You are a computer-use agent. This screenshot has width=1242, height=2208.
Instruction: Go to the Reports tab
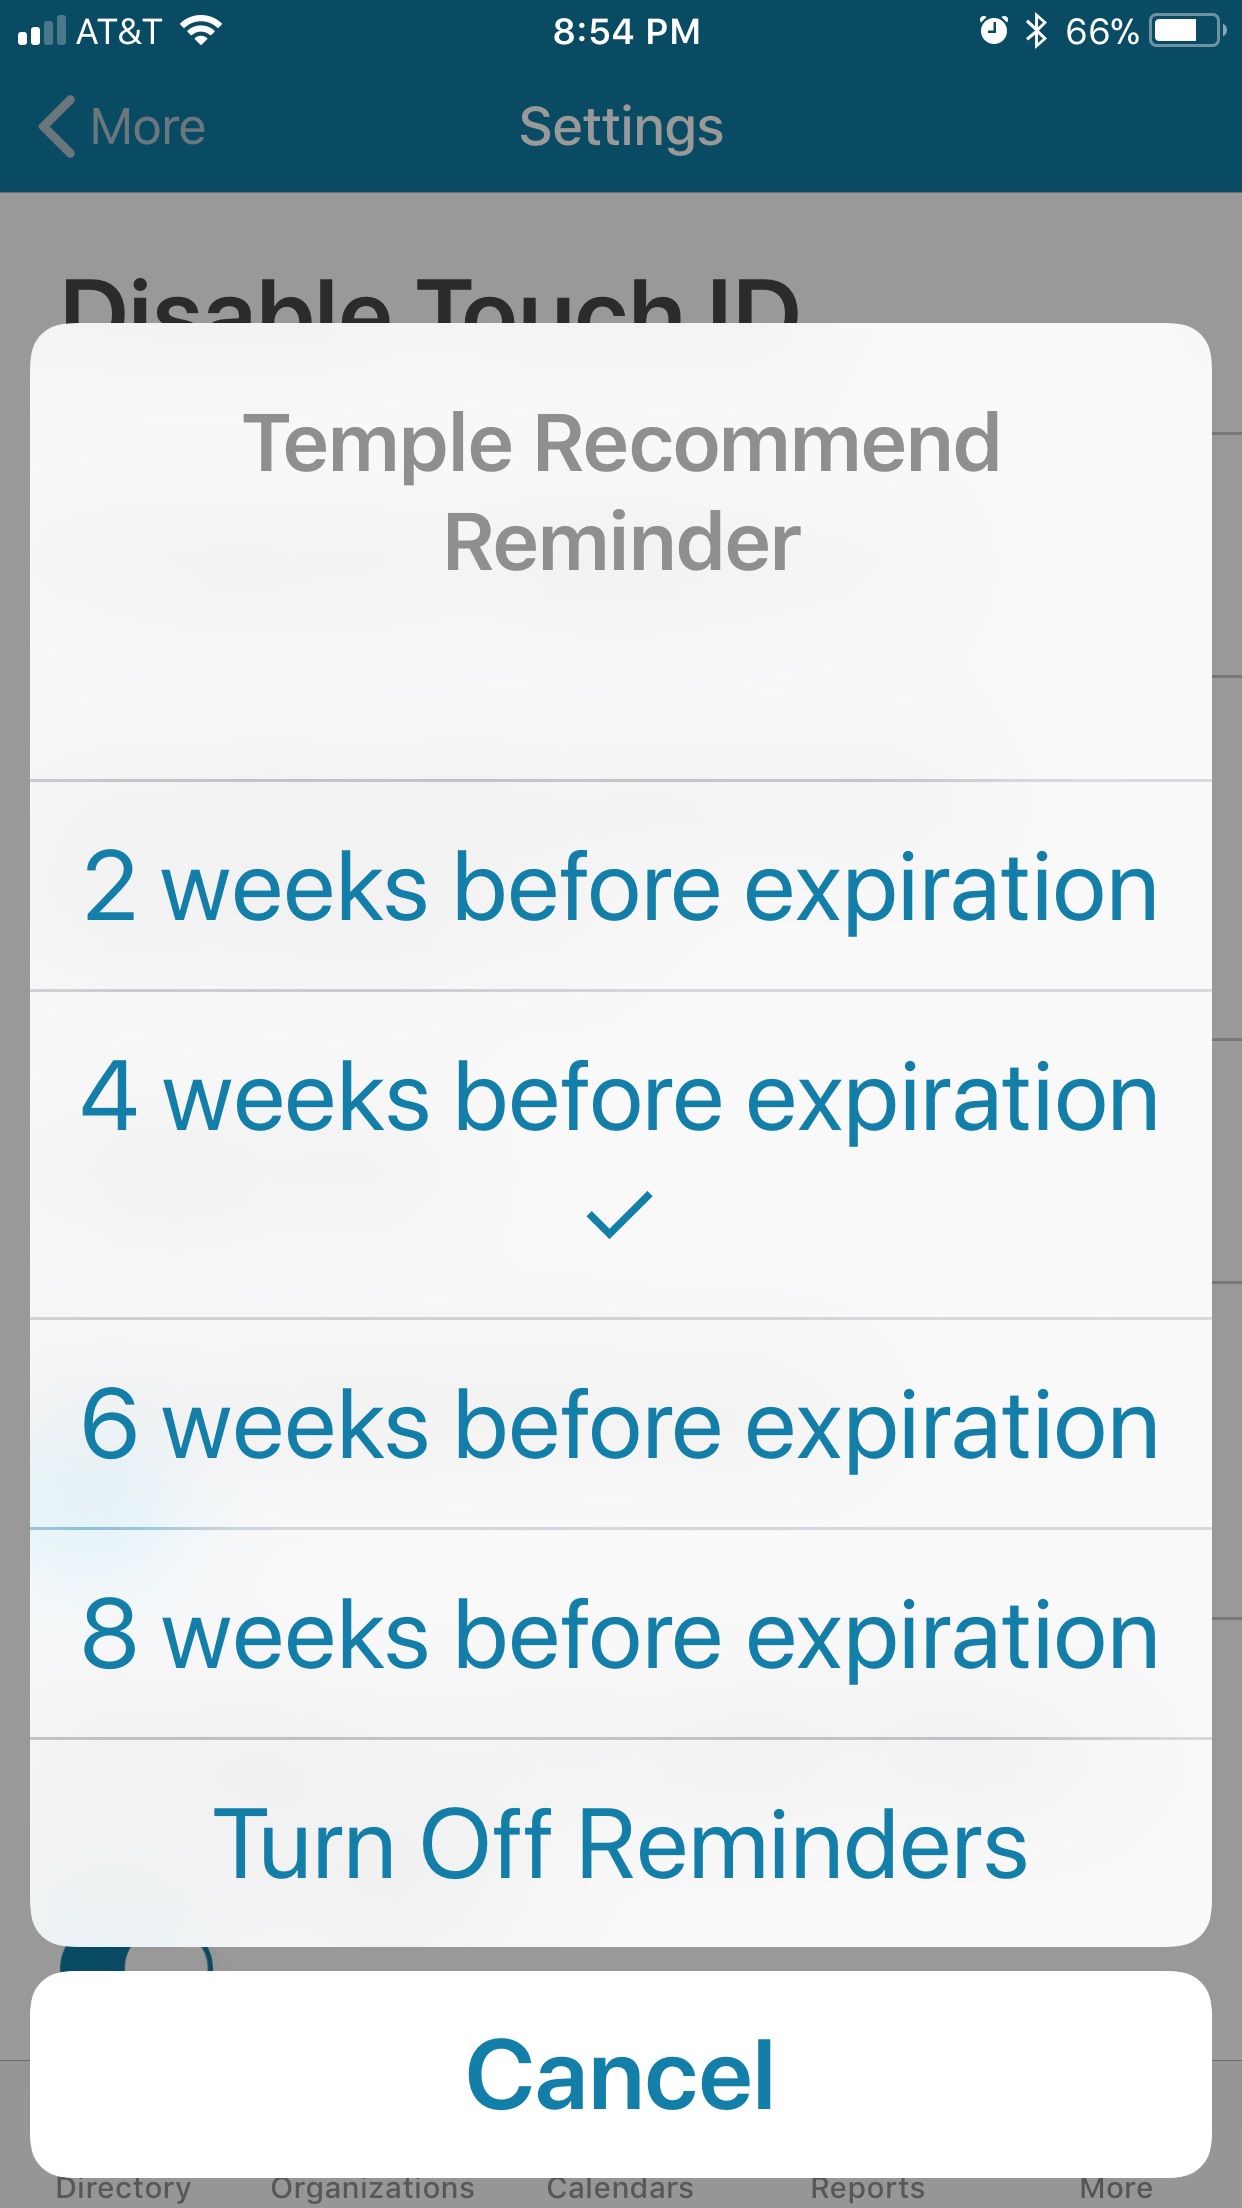click(x=867, y=2188)
